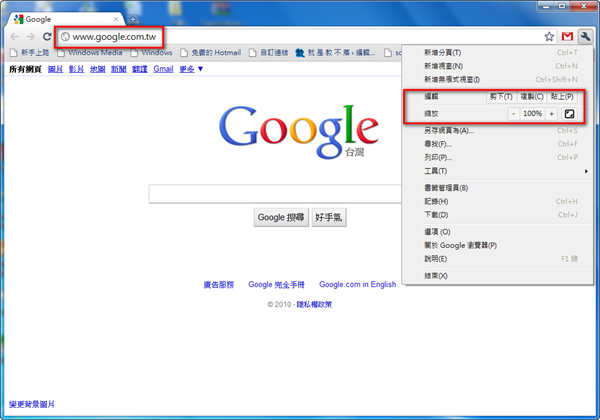The height and width of the screenshot is (420, 600).
Task: Select 結束(X) exit menu item
Action: 498,276
